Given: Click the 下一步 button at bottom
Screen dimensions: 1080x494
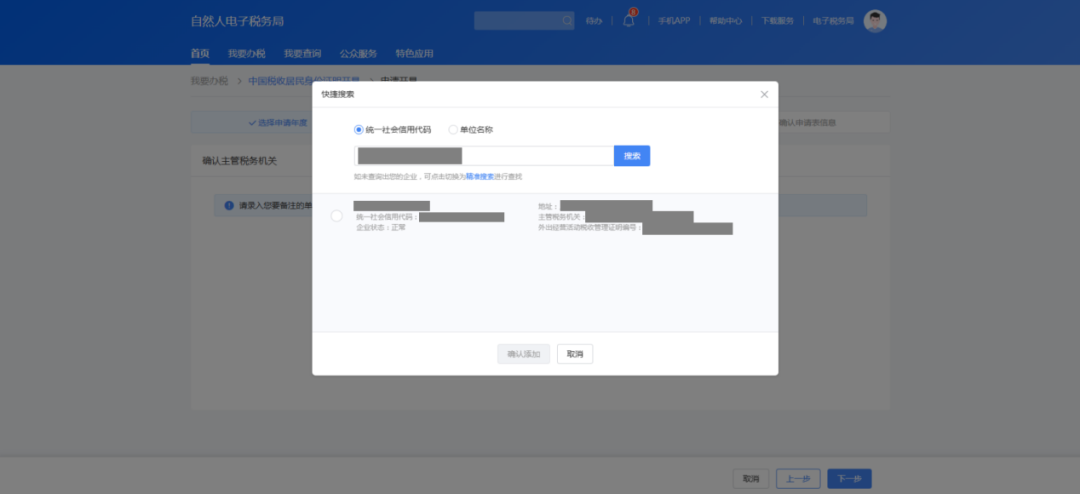Looking at the screenshot, I should [x=849, y=479].
